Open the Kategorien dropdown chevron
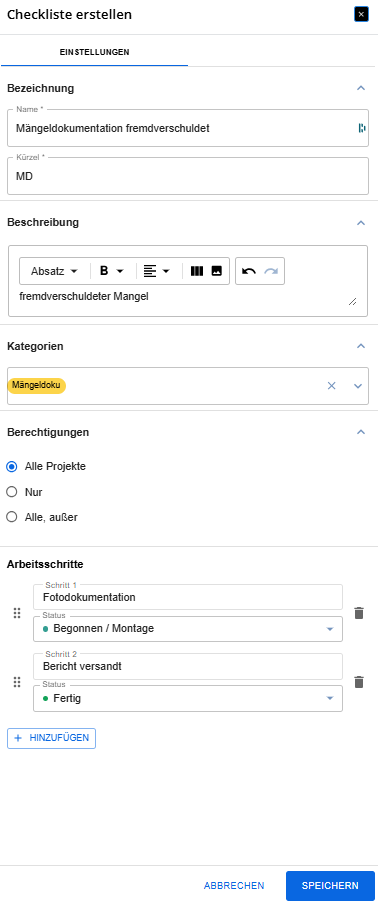Image resolution: width=378 pixels, height=902 pixels. tap(358, 385)
